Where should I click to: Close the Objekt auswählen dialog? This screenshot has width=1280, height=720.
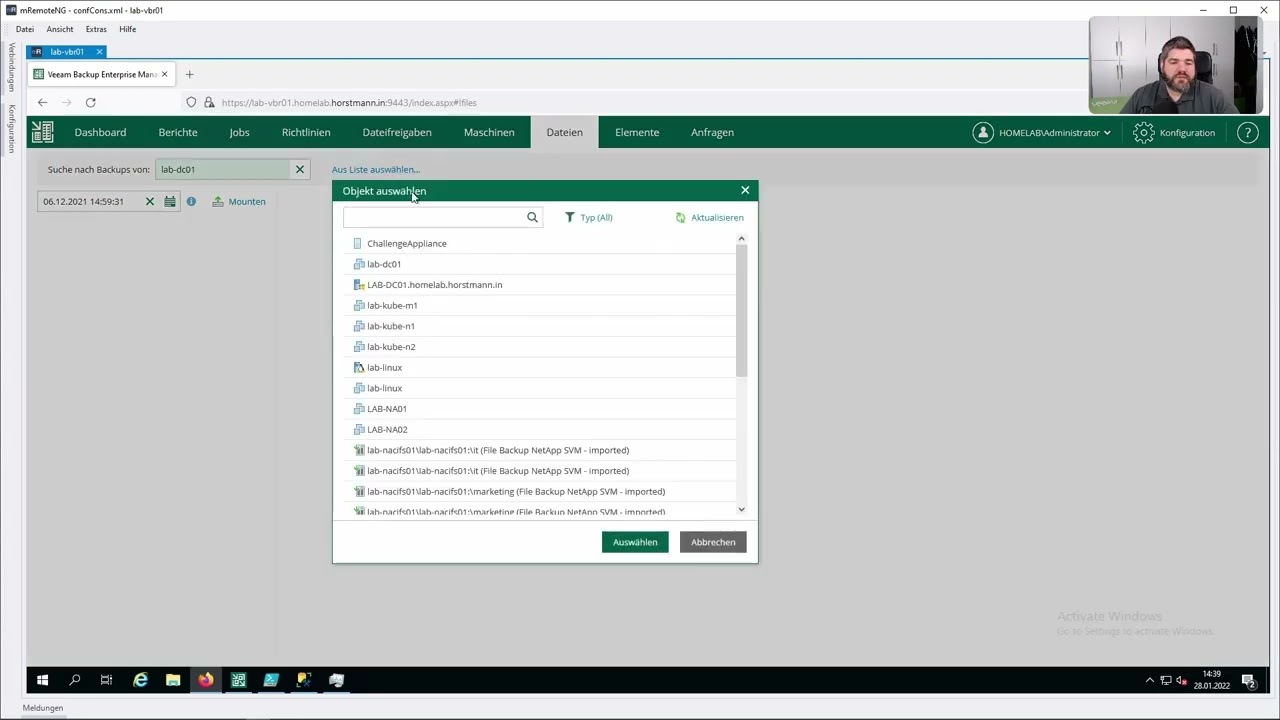coord(745,190)
